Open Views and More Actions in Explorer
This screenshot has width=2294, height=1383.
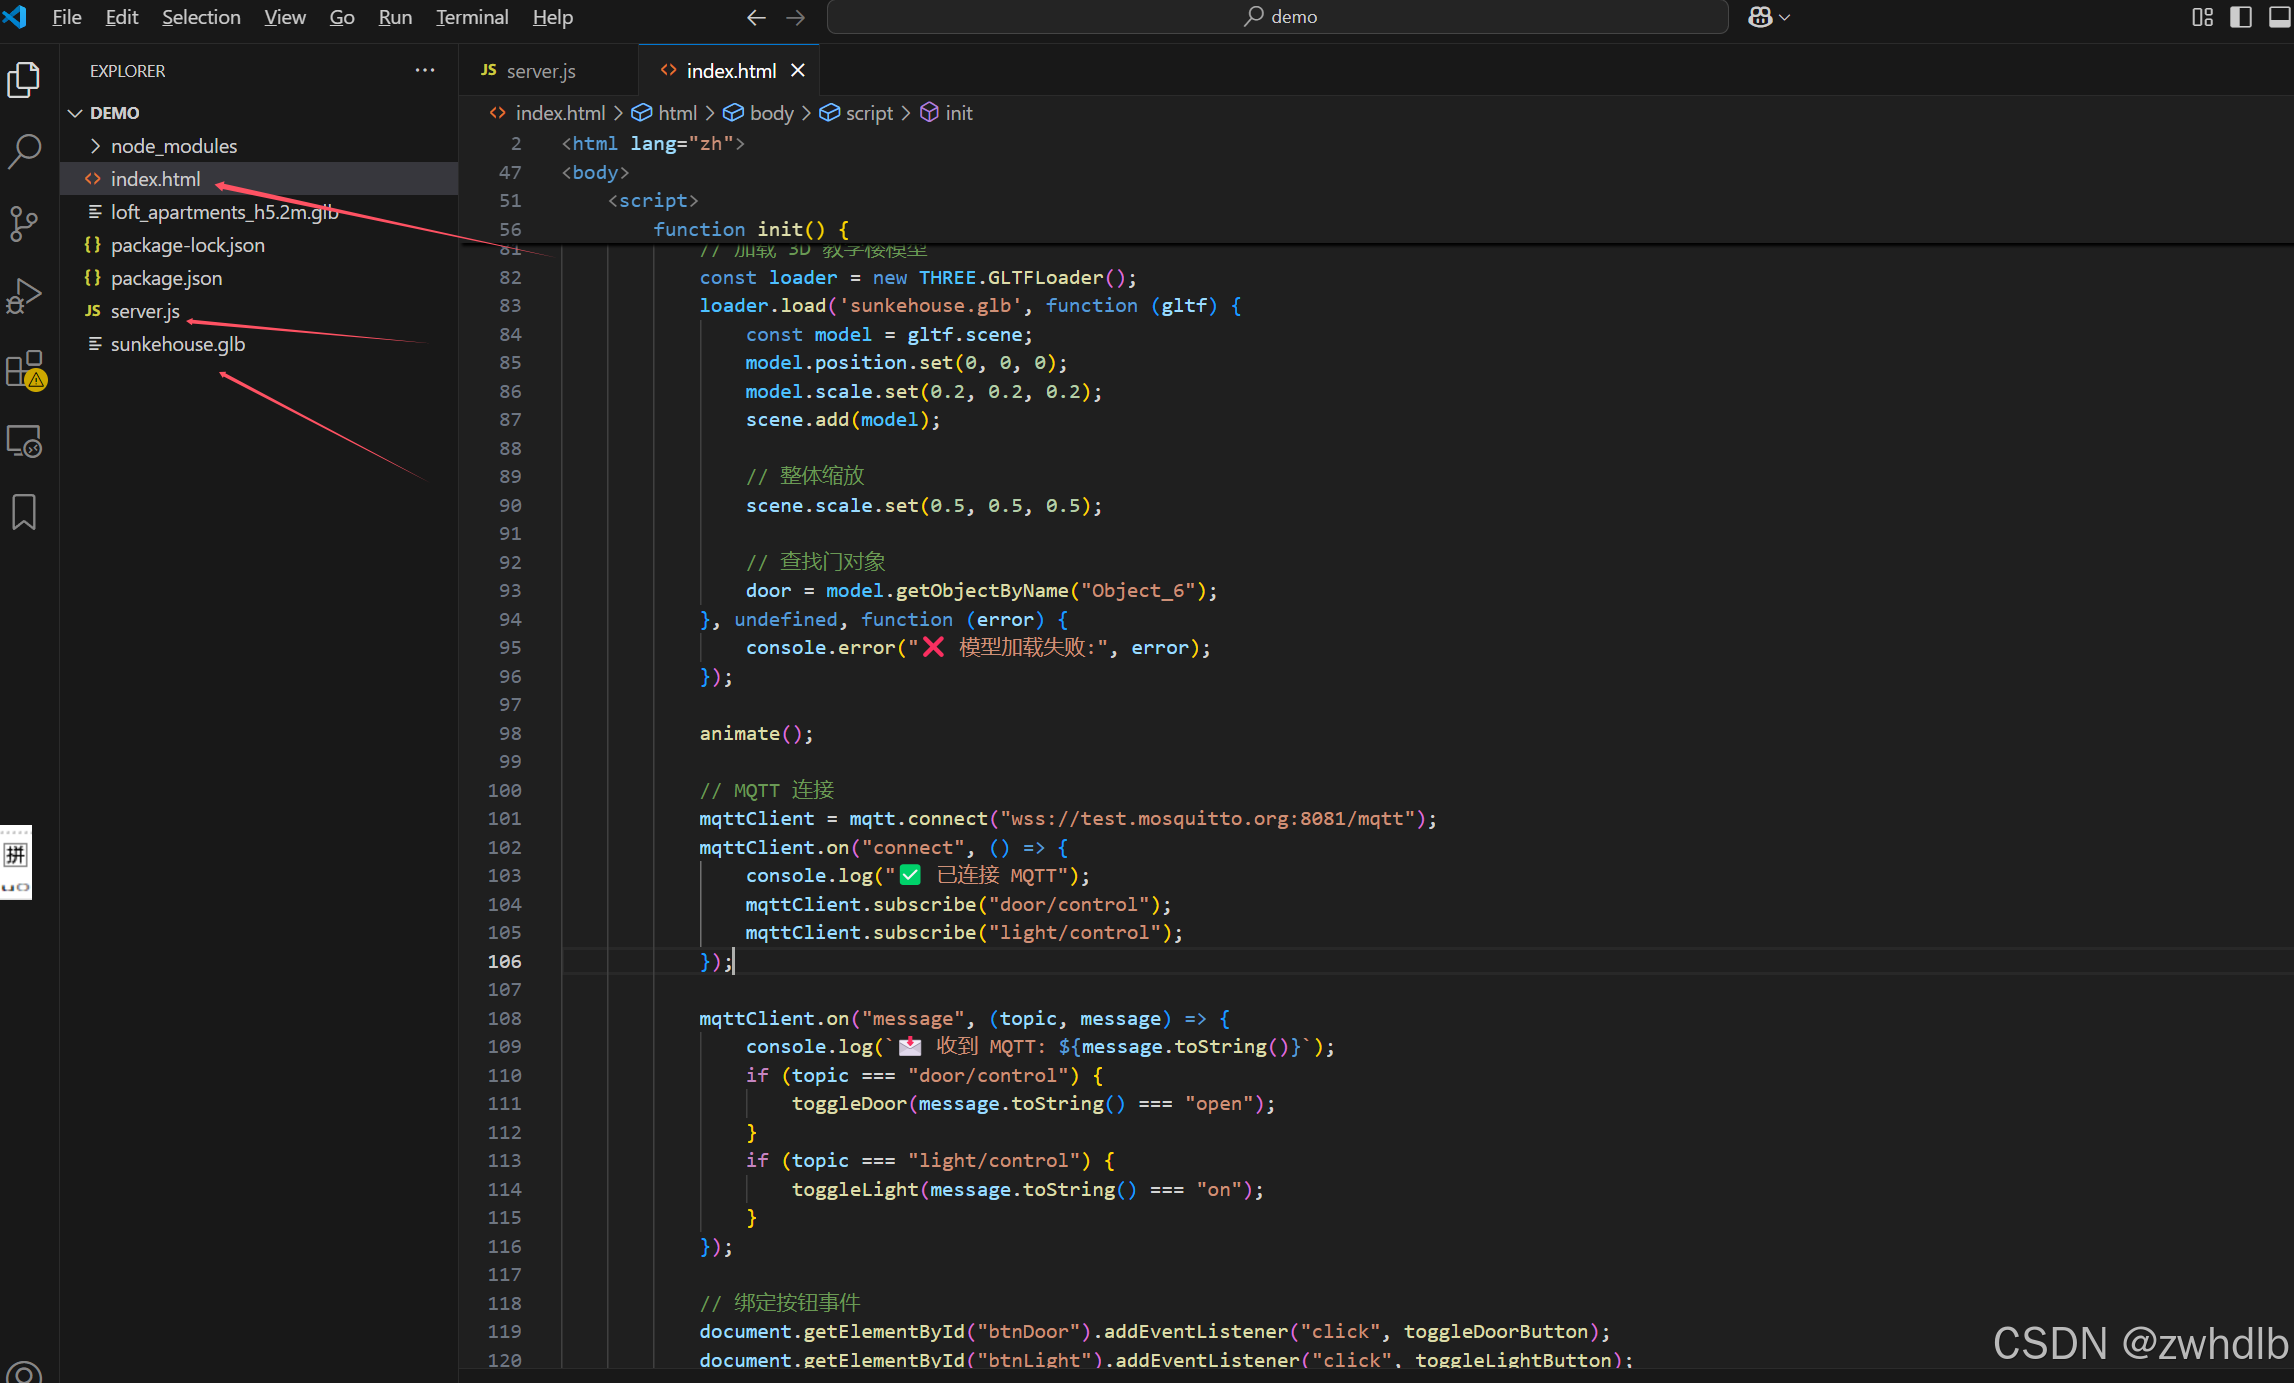425,69
